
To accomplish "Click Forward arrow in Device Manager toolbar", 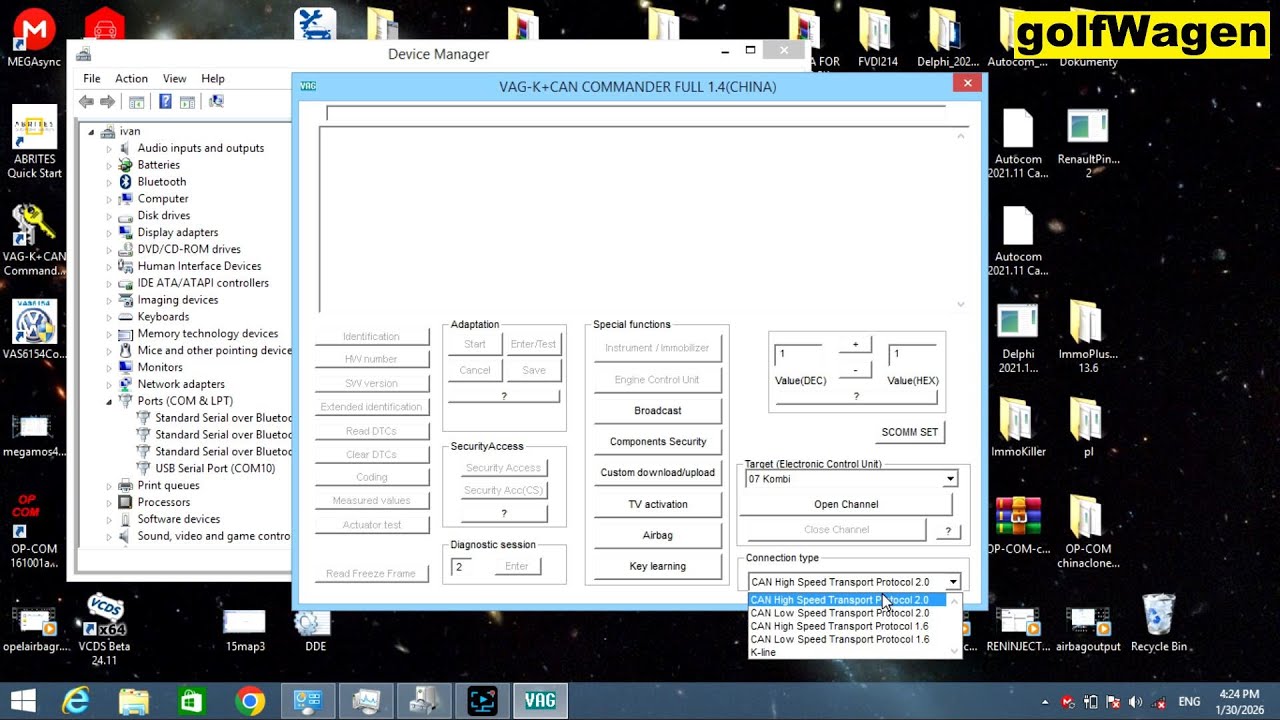I will 107,102.
